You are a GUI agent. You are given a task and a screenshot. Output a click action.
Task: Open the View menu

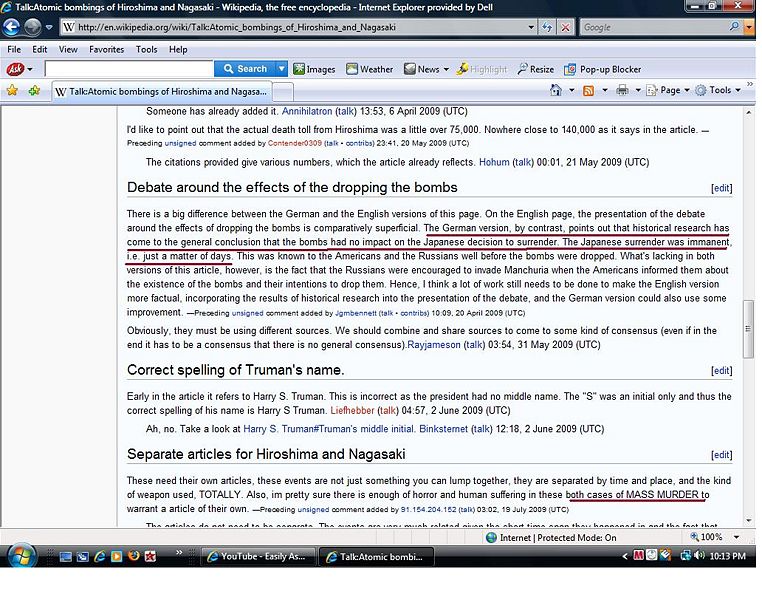68,50
